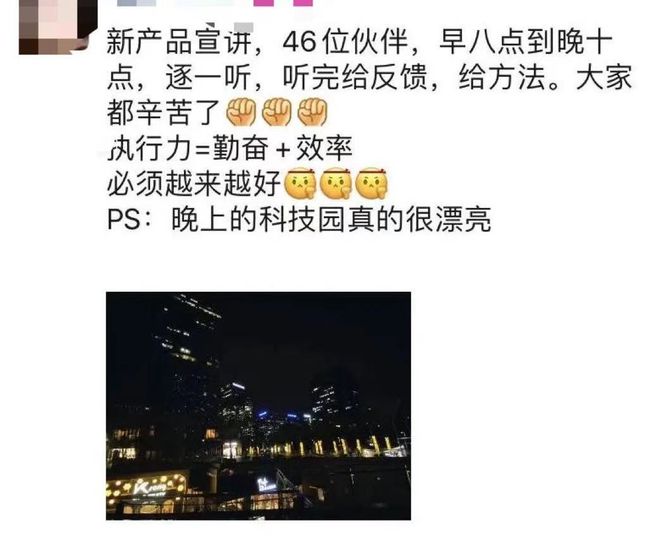Click the PS line about 科技园

pyautogui.click(x=299, y=219)
